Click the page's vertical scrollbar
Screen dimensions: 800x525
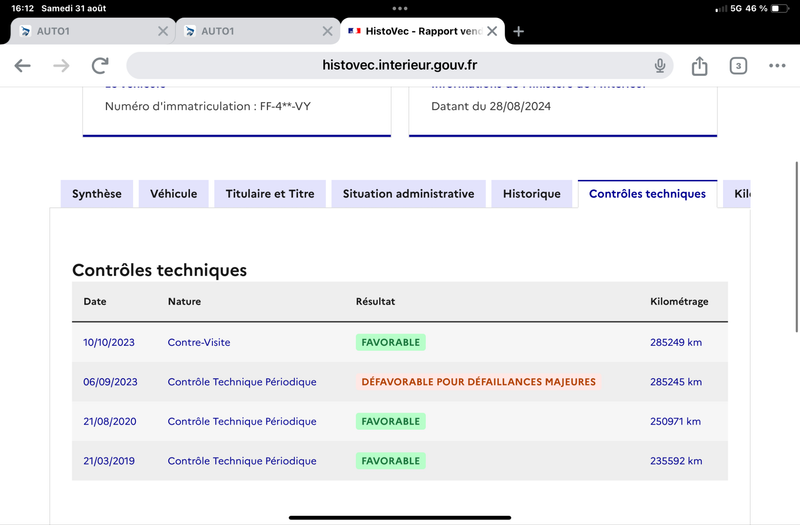tap(796, 247)
